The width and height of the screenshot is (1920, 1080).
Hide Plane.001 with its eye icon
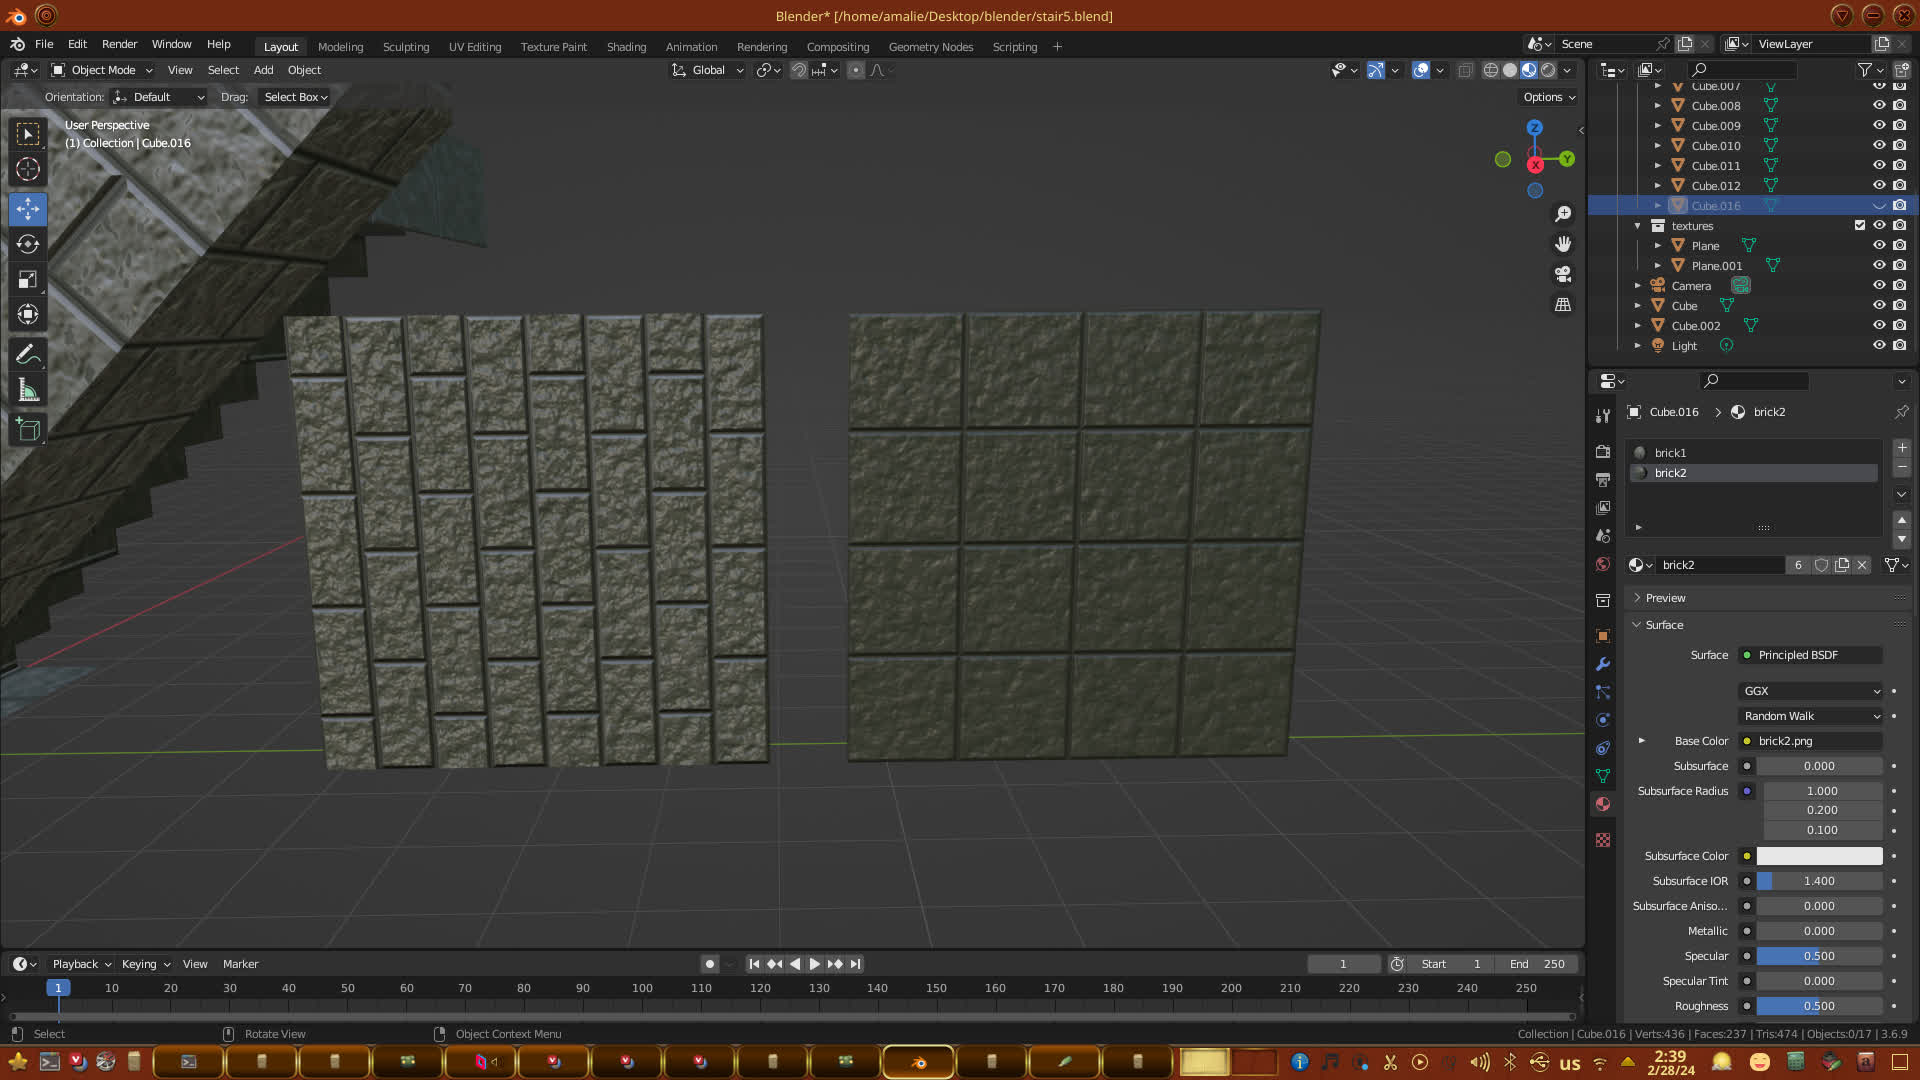point(1879,265)
